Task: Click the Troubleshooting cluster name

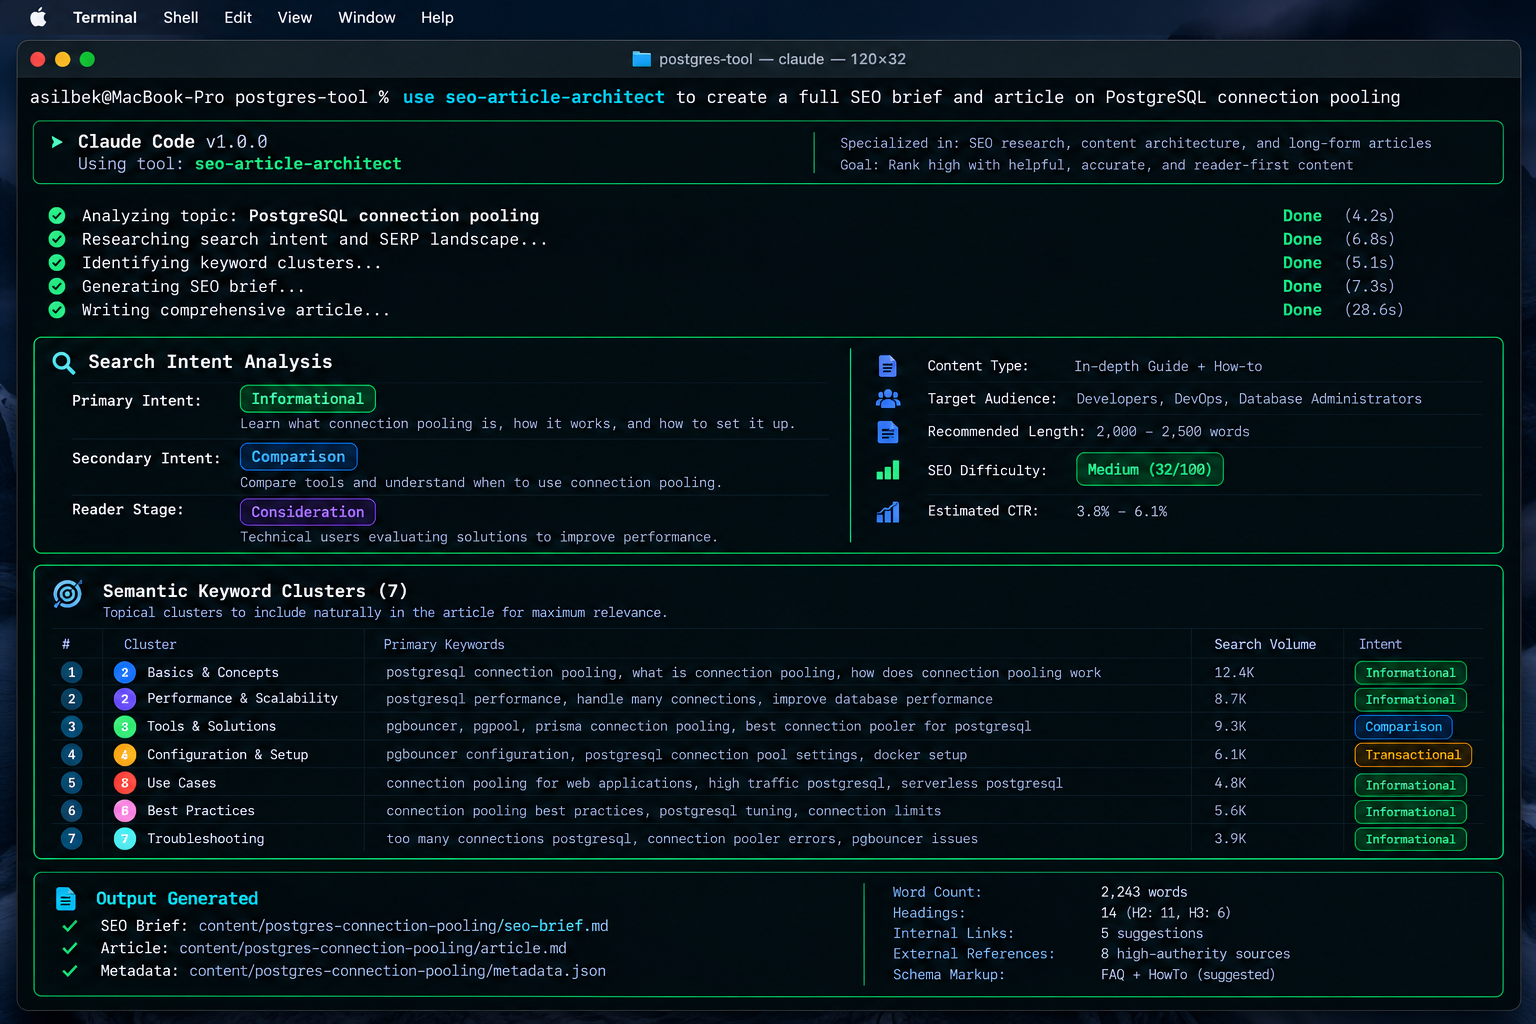Action: [206, 839]
